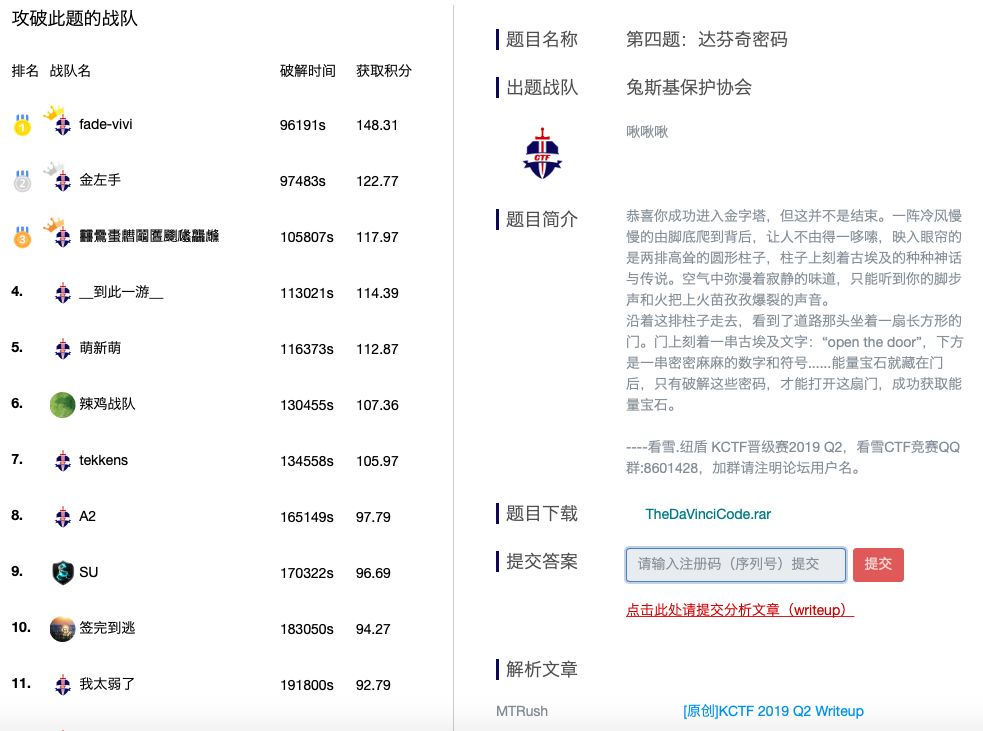The height and width of the screenshot is (731, 983).
Task: Open 签完到逃 team photo avatar
Action: click(x=63, y=629)
